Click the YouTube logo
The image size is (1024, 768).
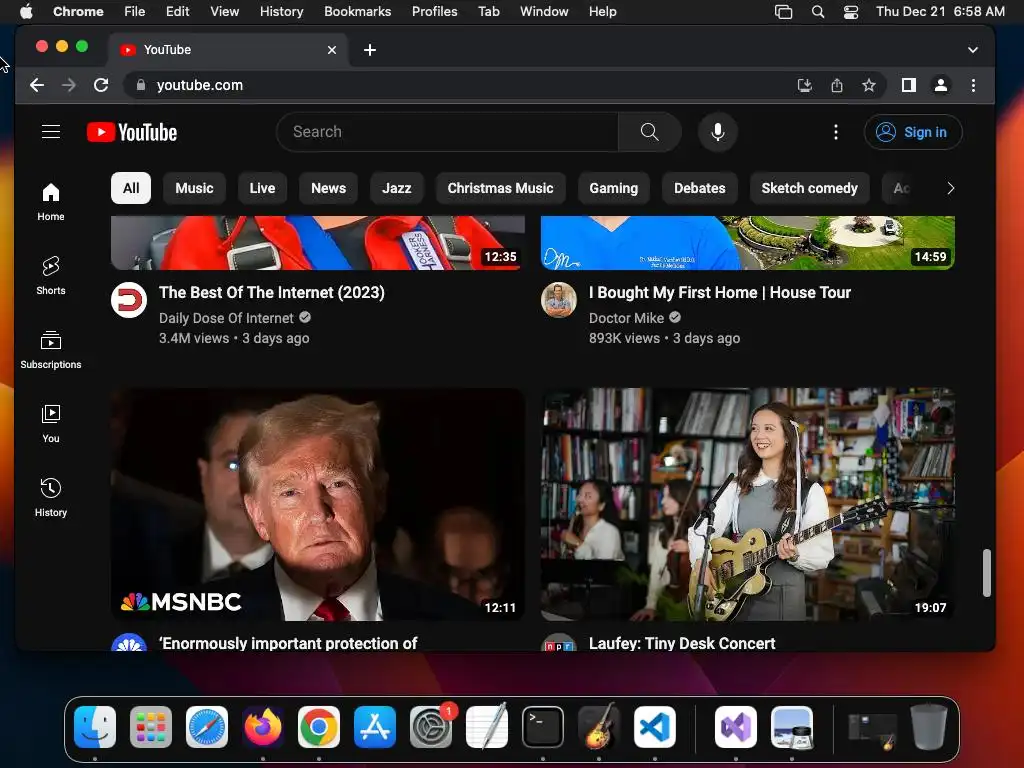(x=132, y=132)
